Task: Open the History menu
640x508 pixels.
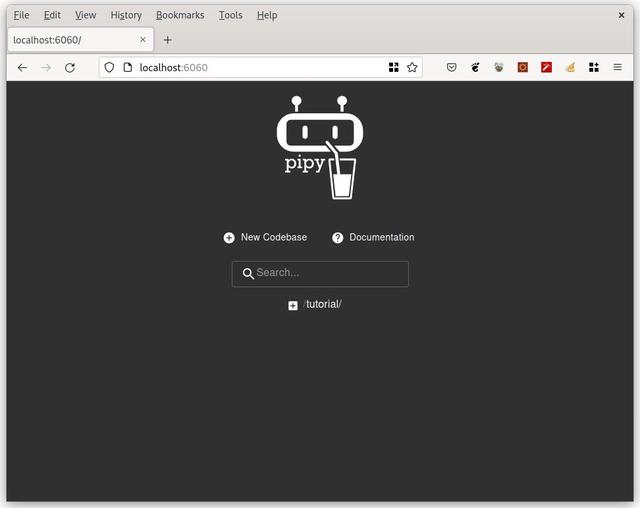Action: [126, 15]
